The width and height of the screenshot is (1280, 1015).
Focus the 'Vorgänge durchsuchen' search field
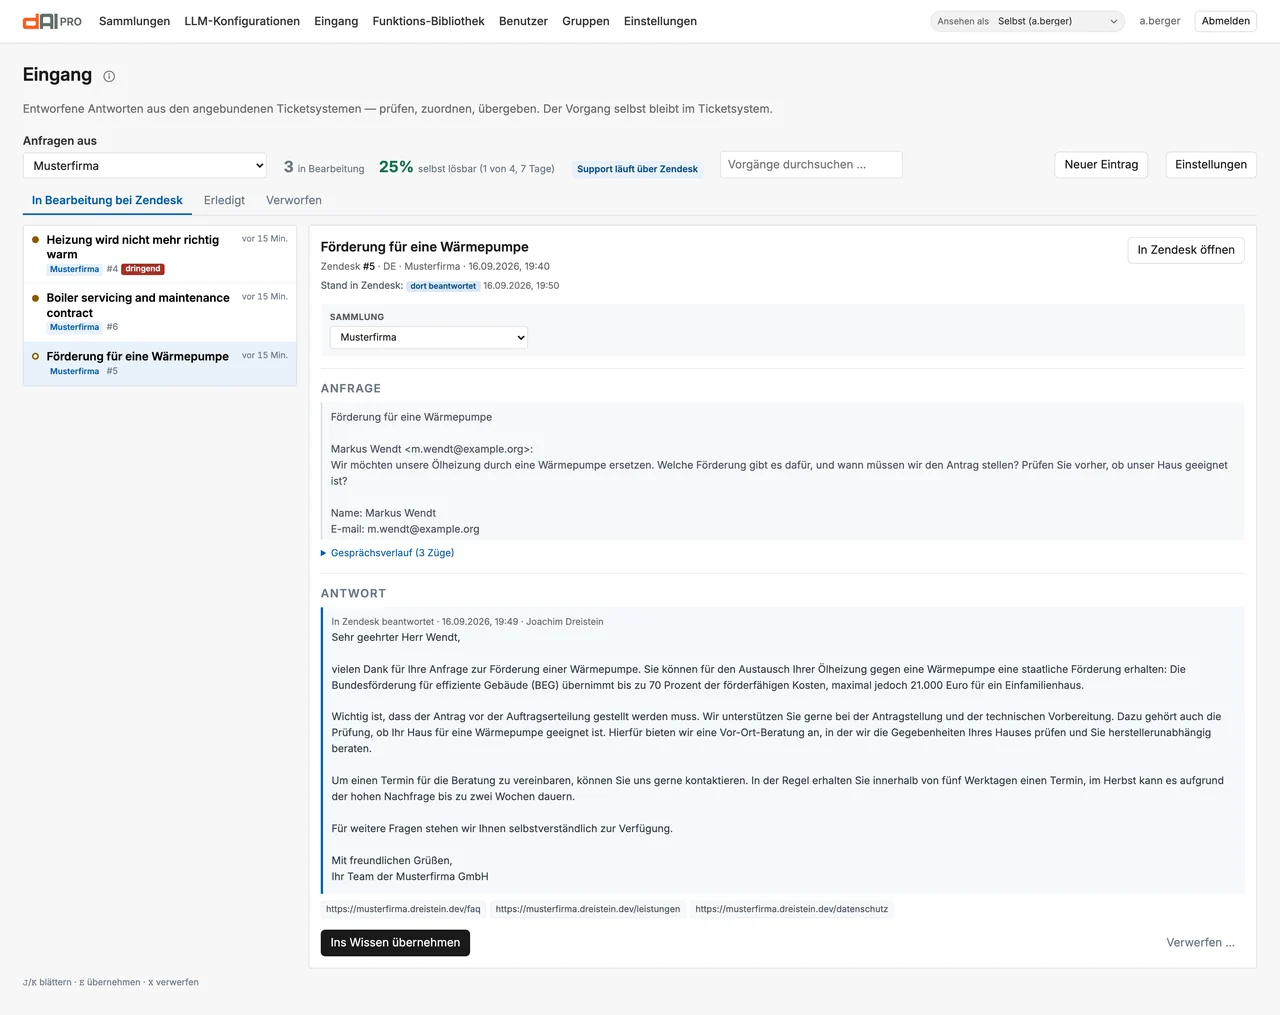point(811,165)
